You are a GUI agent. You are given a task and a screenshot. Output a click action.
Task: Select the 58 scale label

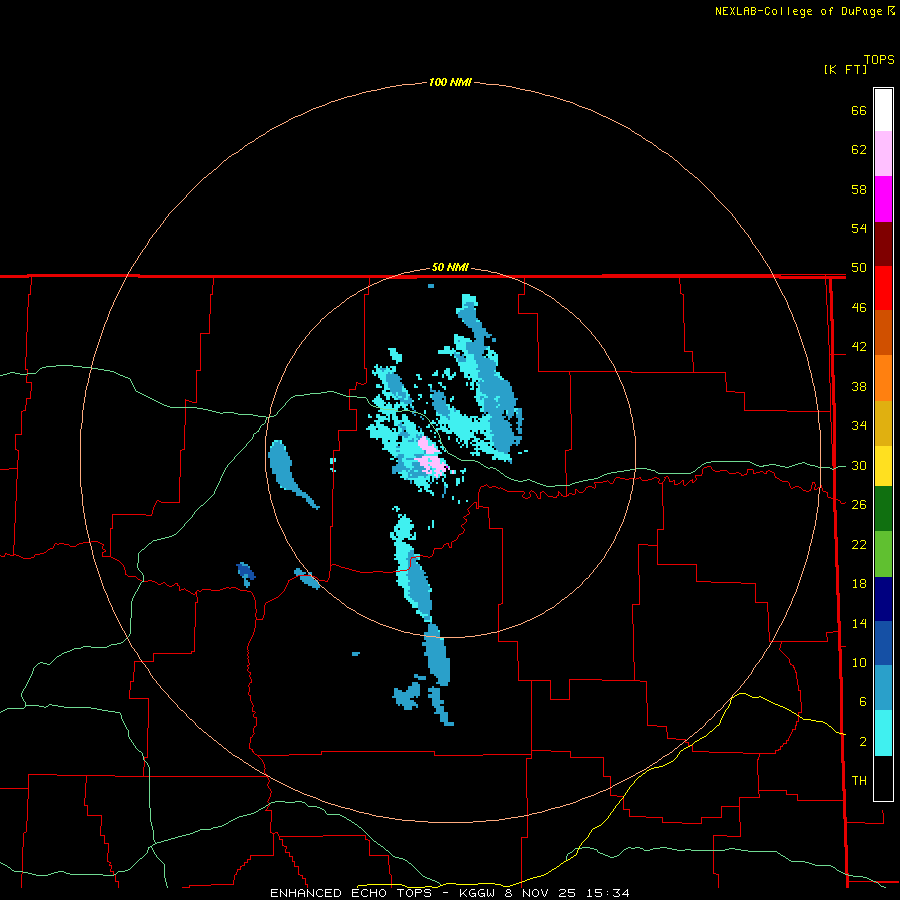point(859,189)
